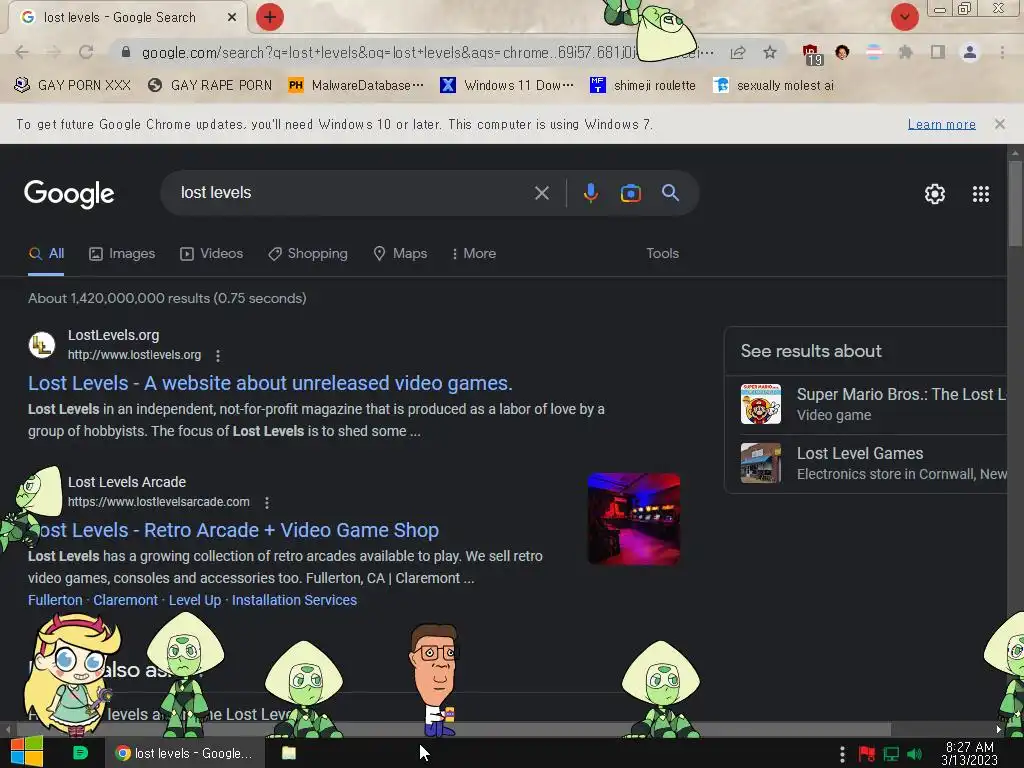Viewport: 1024px width, 768px height.
Task: Open the green app icon on taskbar
Action: click(x=80, y=753)
